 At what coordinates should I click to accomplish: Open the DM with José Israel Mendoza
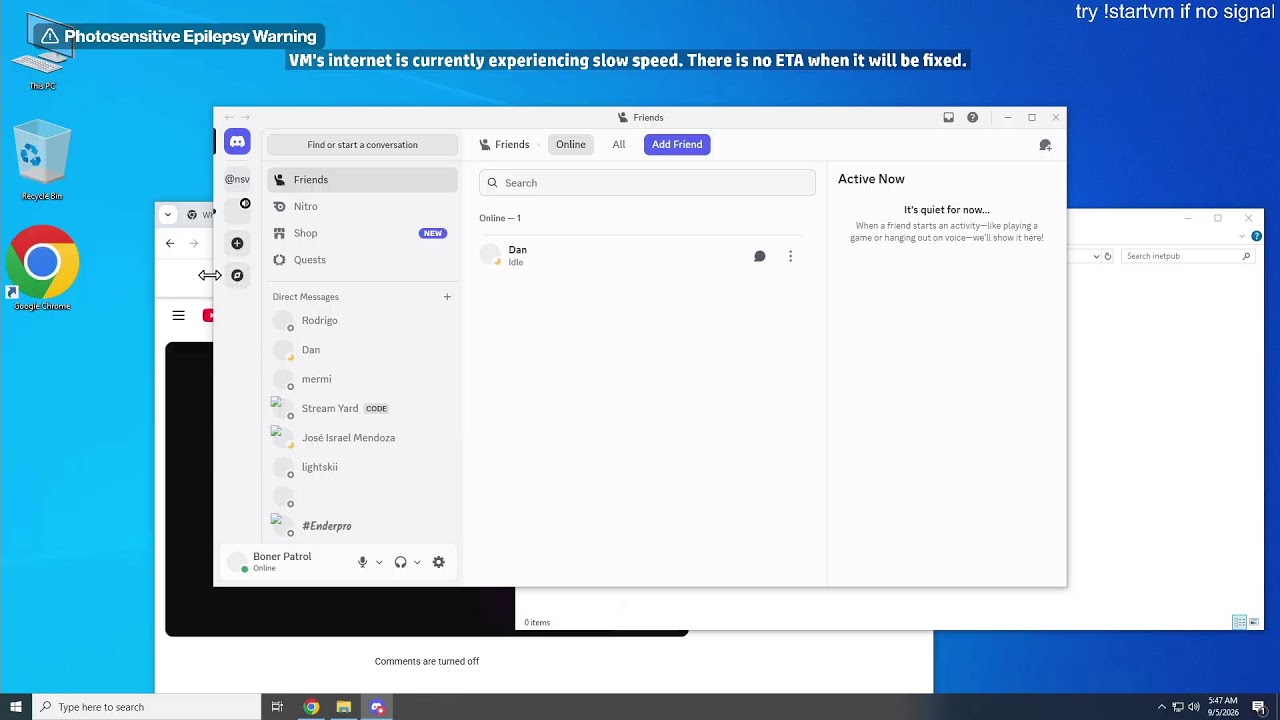362,438
